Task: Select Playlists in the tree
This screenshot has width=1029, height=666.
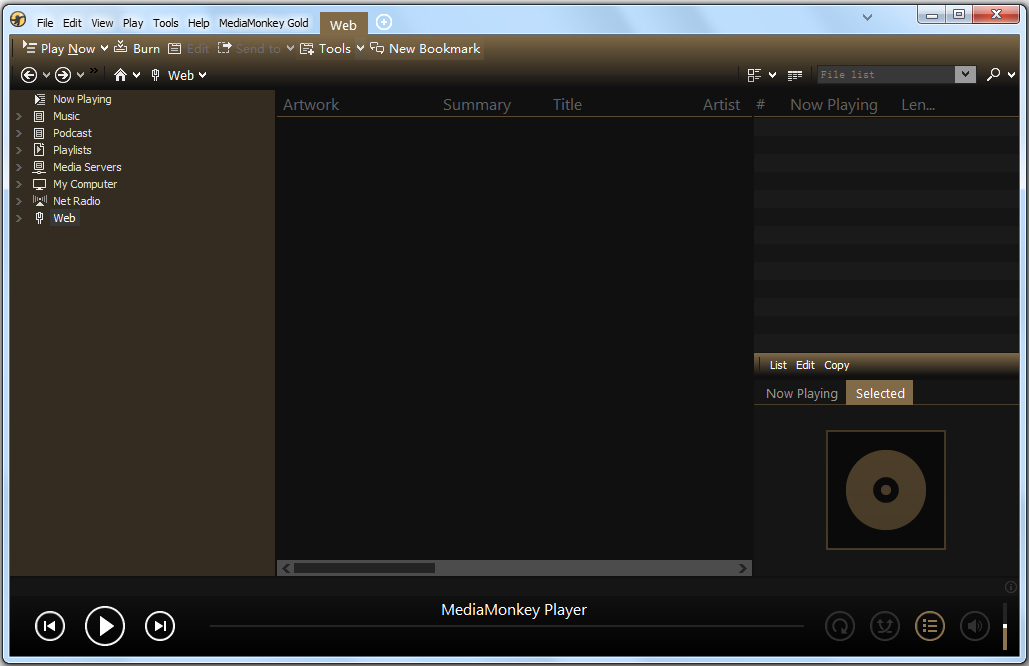Action: tap(72, 150)
